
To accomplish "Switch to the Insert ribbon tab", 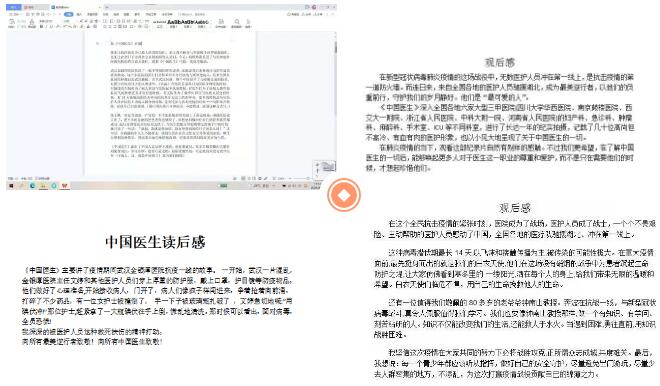I will tap(79, 14).
